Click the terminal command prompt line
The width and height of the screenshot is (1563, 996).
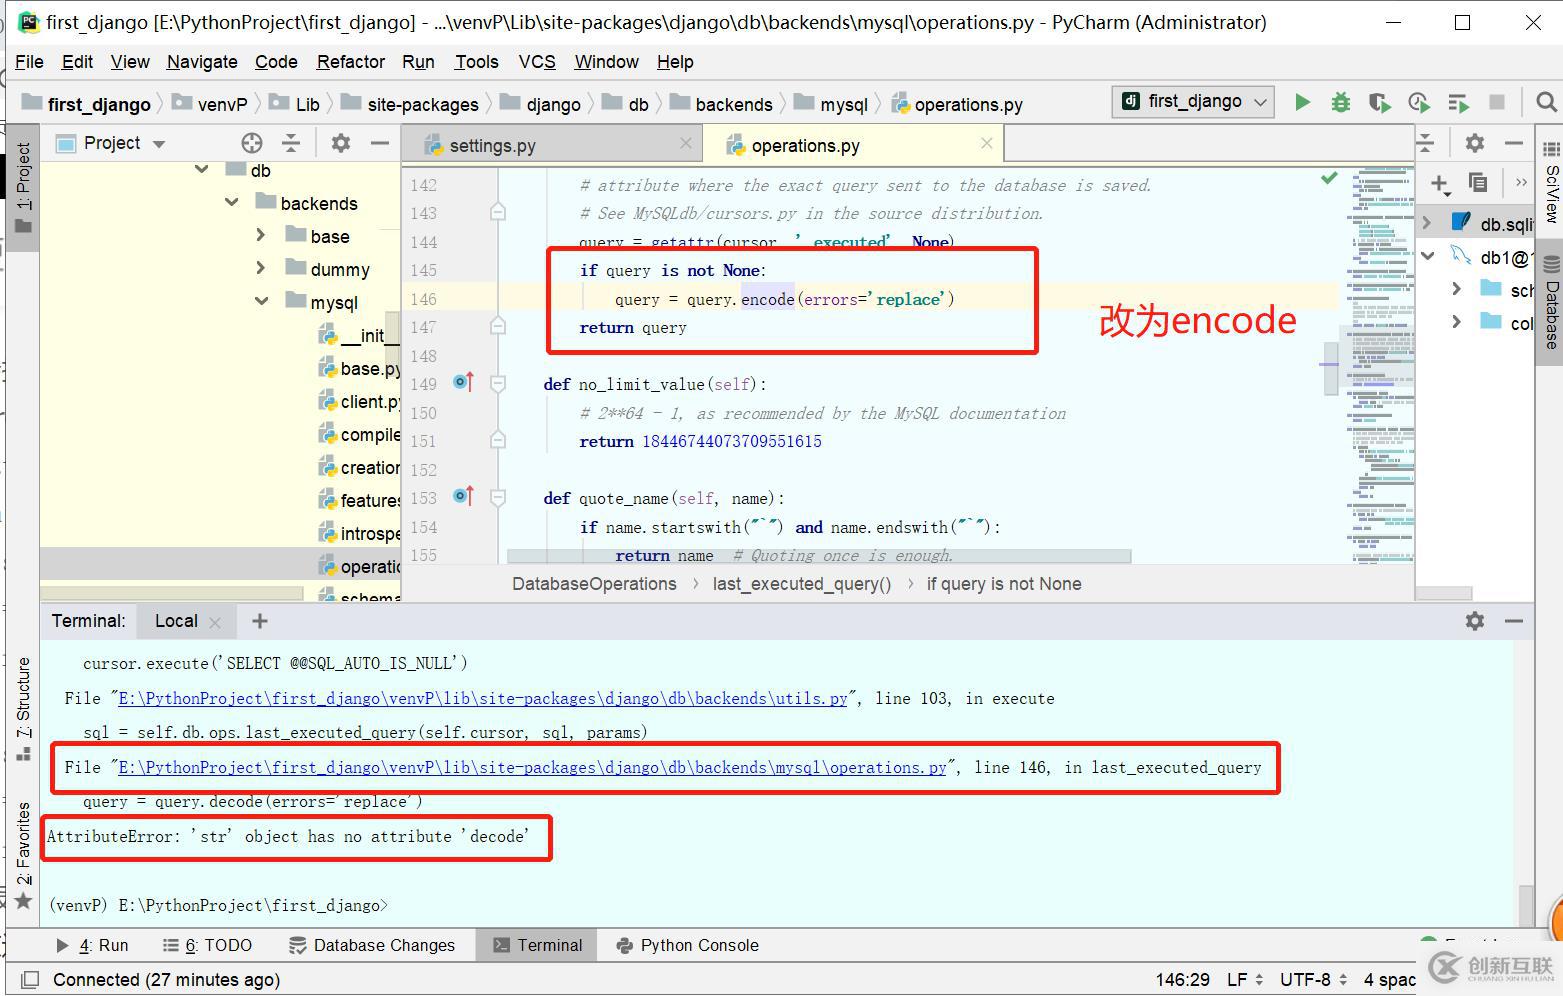[x=219, y=905]
